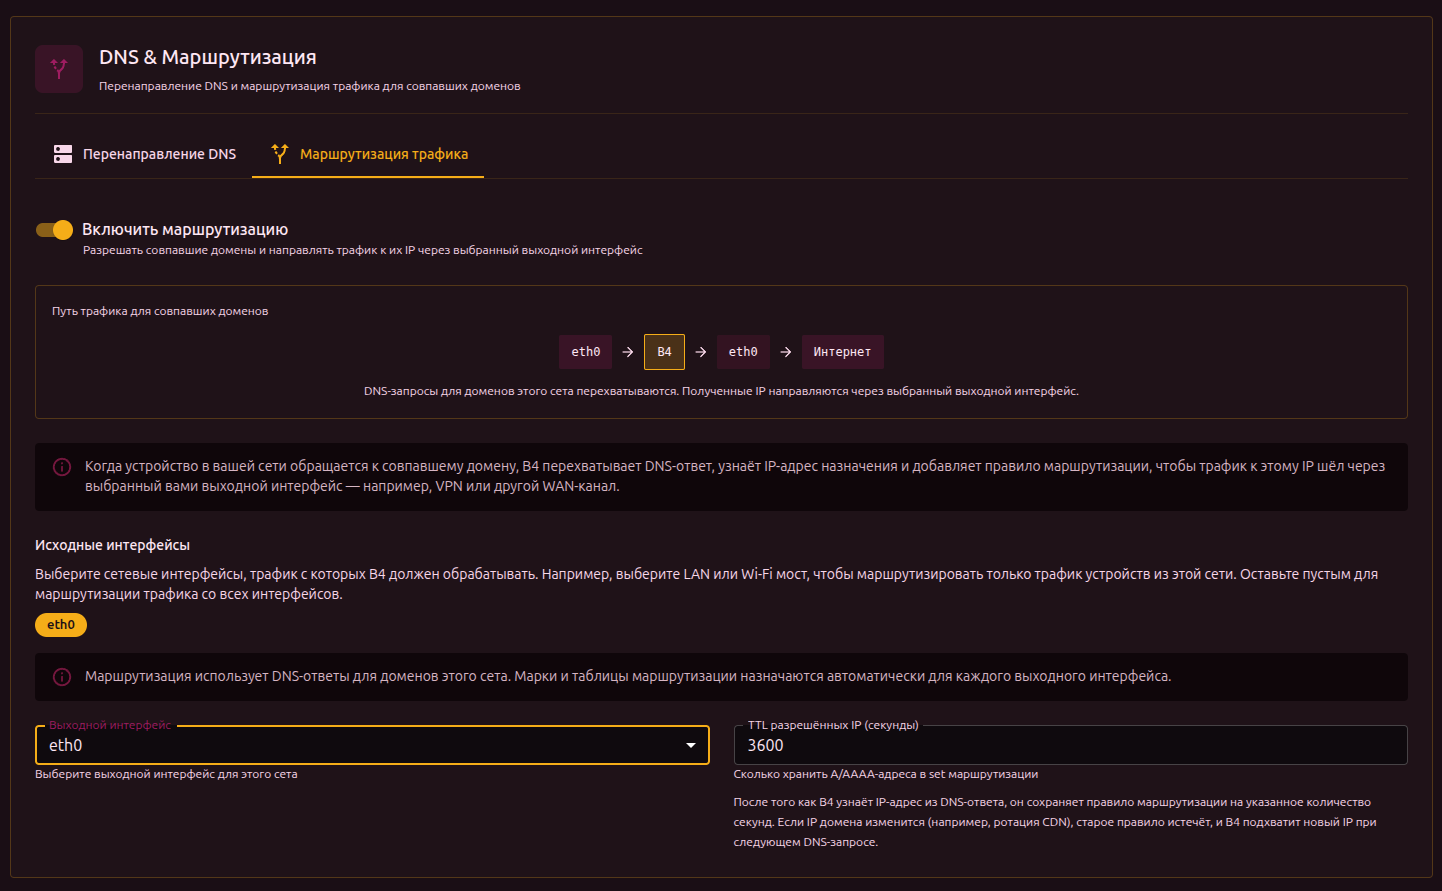Toggle the Включить маршрутизацию switch

(55, 230)
